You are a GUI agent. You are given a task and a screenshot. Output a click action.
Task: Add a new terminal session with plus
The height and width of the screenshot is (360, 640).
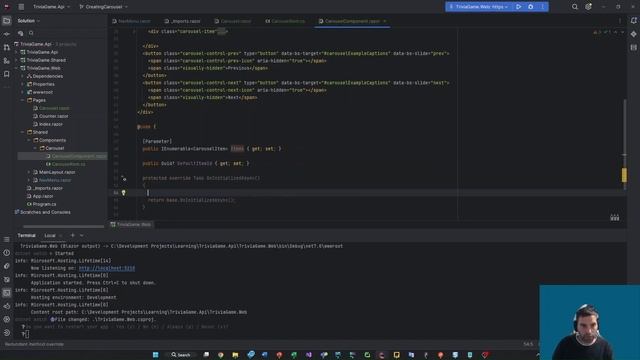(x=72, y=236)
